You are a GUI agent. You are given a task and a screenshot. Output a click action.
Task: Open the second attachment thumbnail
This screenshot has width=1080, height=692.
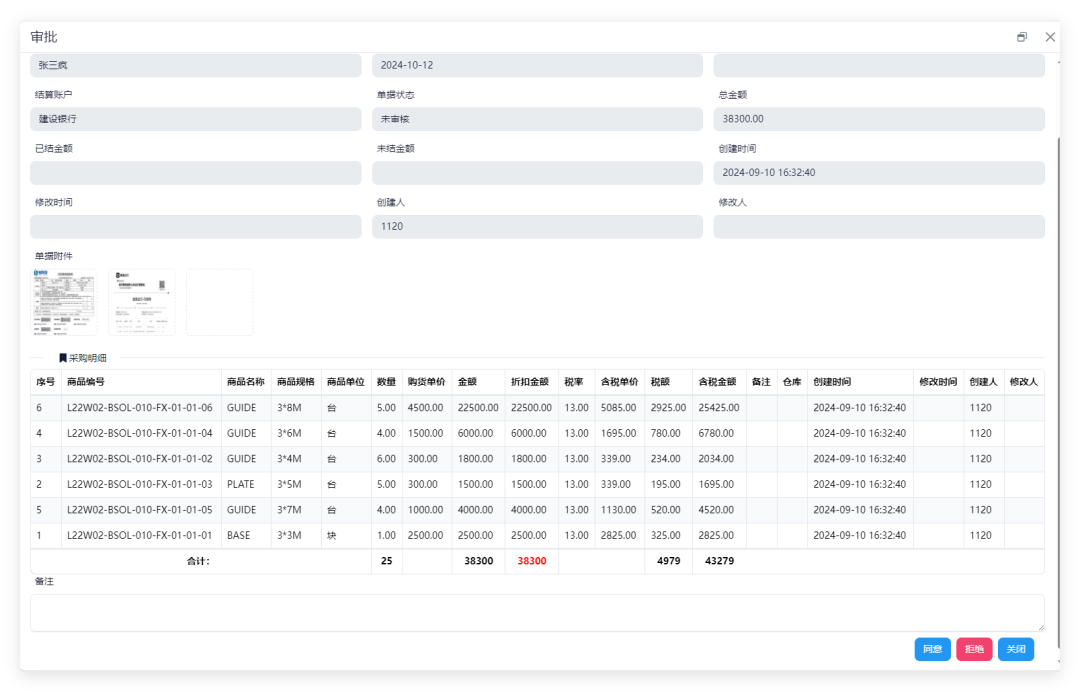tap(142, 302)
